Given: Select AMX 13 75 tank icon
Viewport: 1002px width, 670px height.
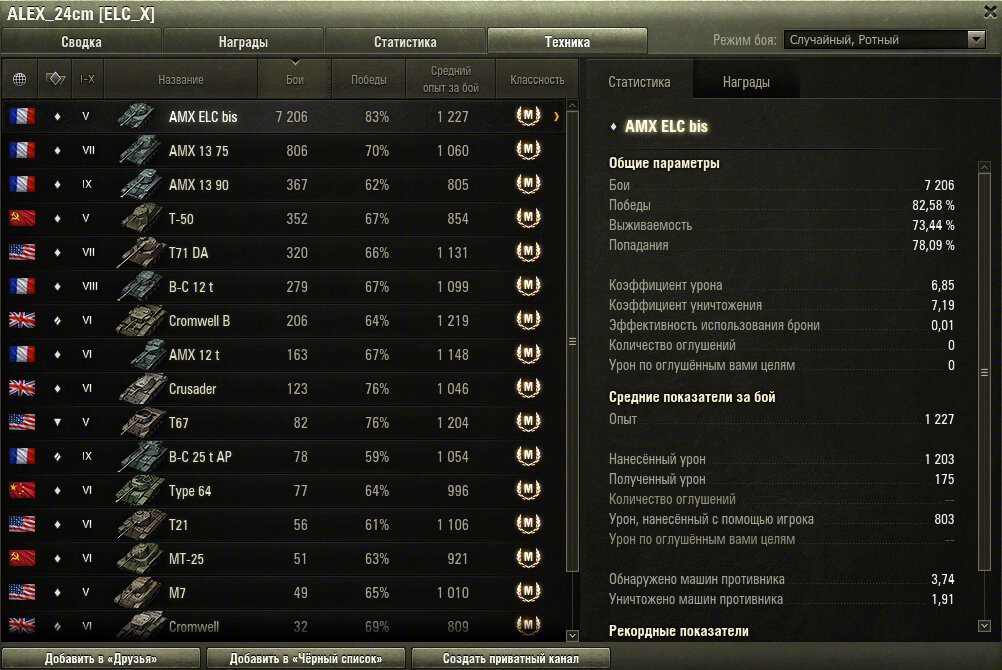Looking at the screenshot, I should pyautogui.click(x=139, y=150).
